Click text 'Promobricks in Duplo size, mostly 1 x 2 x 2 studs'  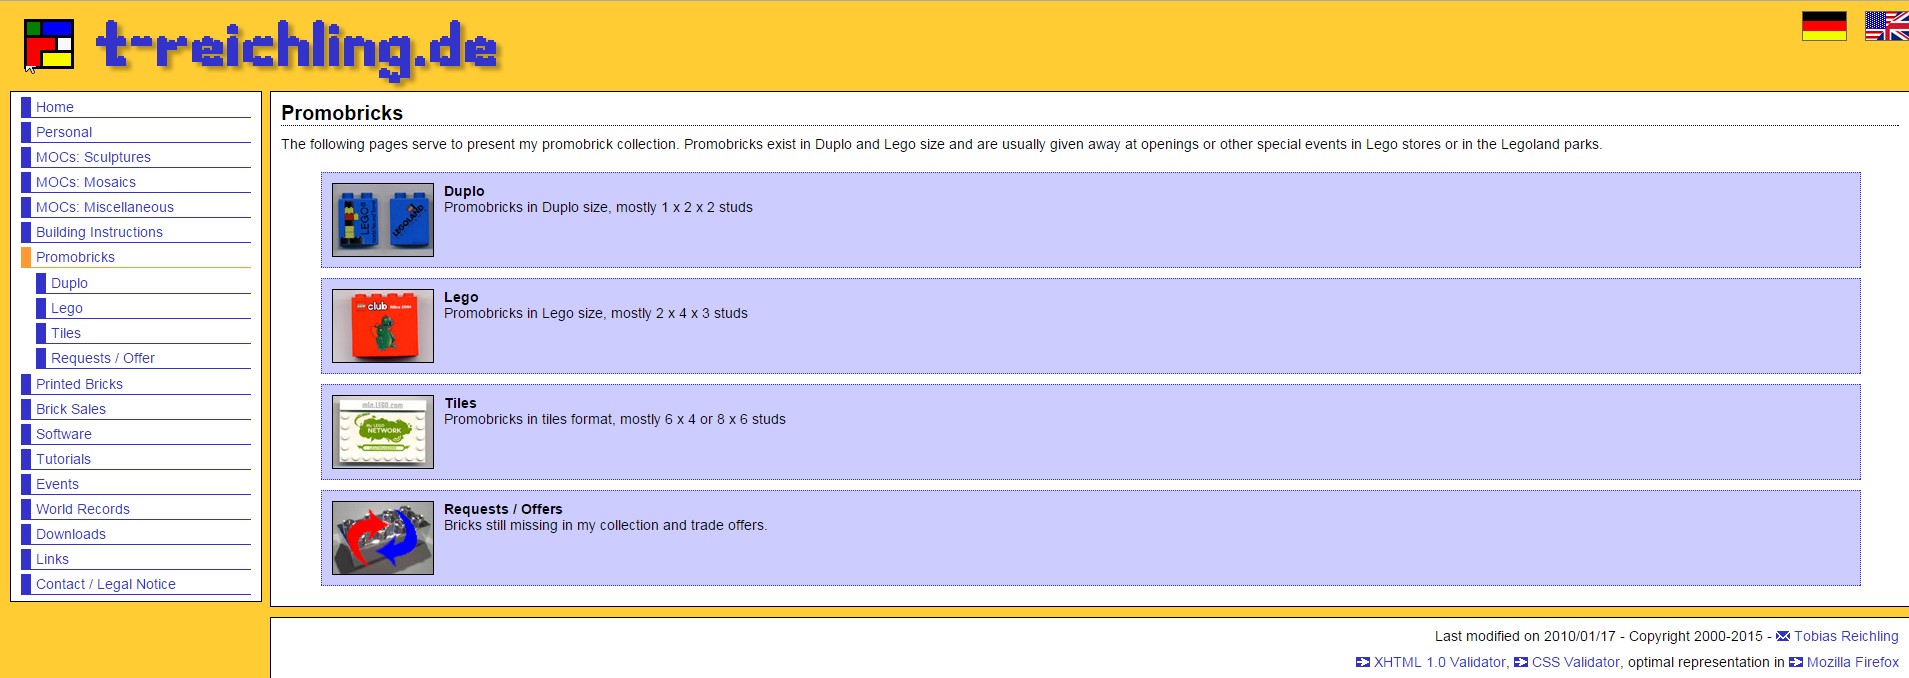point(598,207)
